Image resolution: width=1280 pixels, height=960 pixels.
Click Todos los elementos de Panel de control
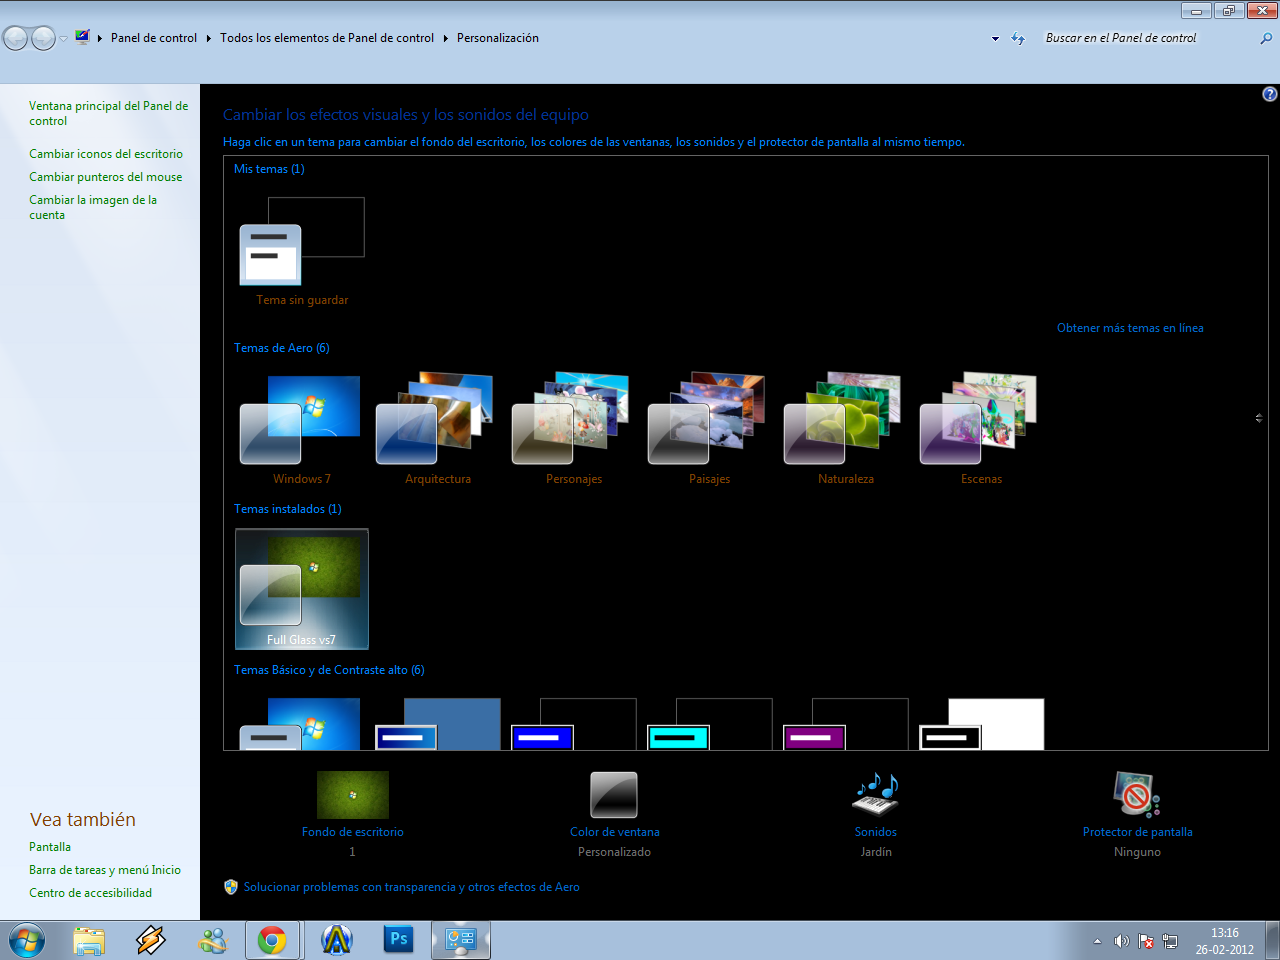327,38
